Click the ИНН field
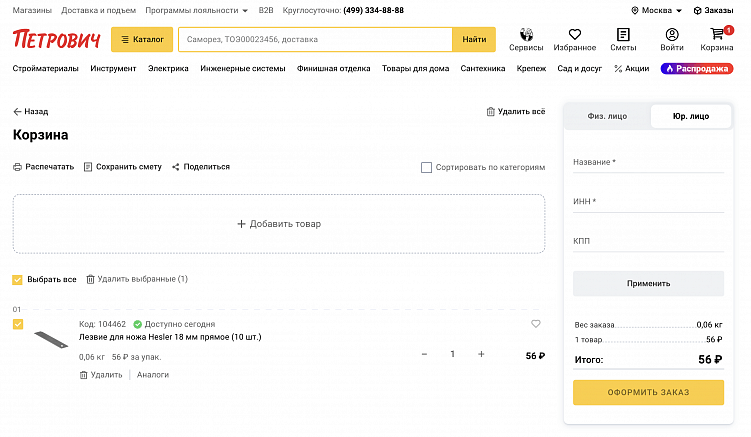The width and height of the screenshot is (751, 437). click(649, 202)
